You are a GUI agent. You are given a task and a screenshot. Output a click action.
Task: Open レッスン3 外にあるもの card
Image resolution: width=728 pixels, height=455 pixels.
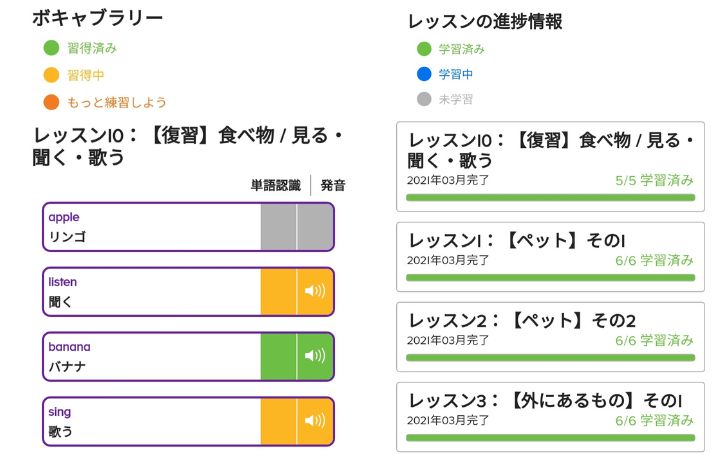click(550, 417)
